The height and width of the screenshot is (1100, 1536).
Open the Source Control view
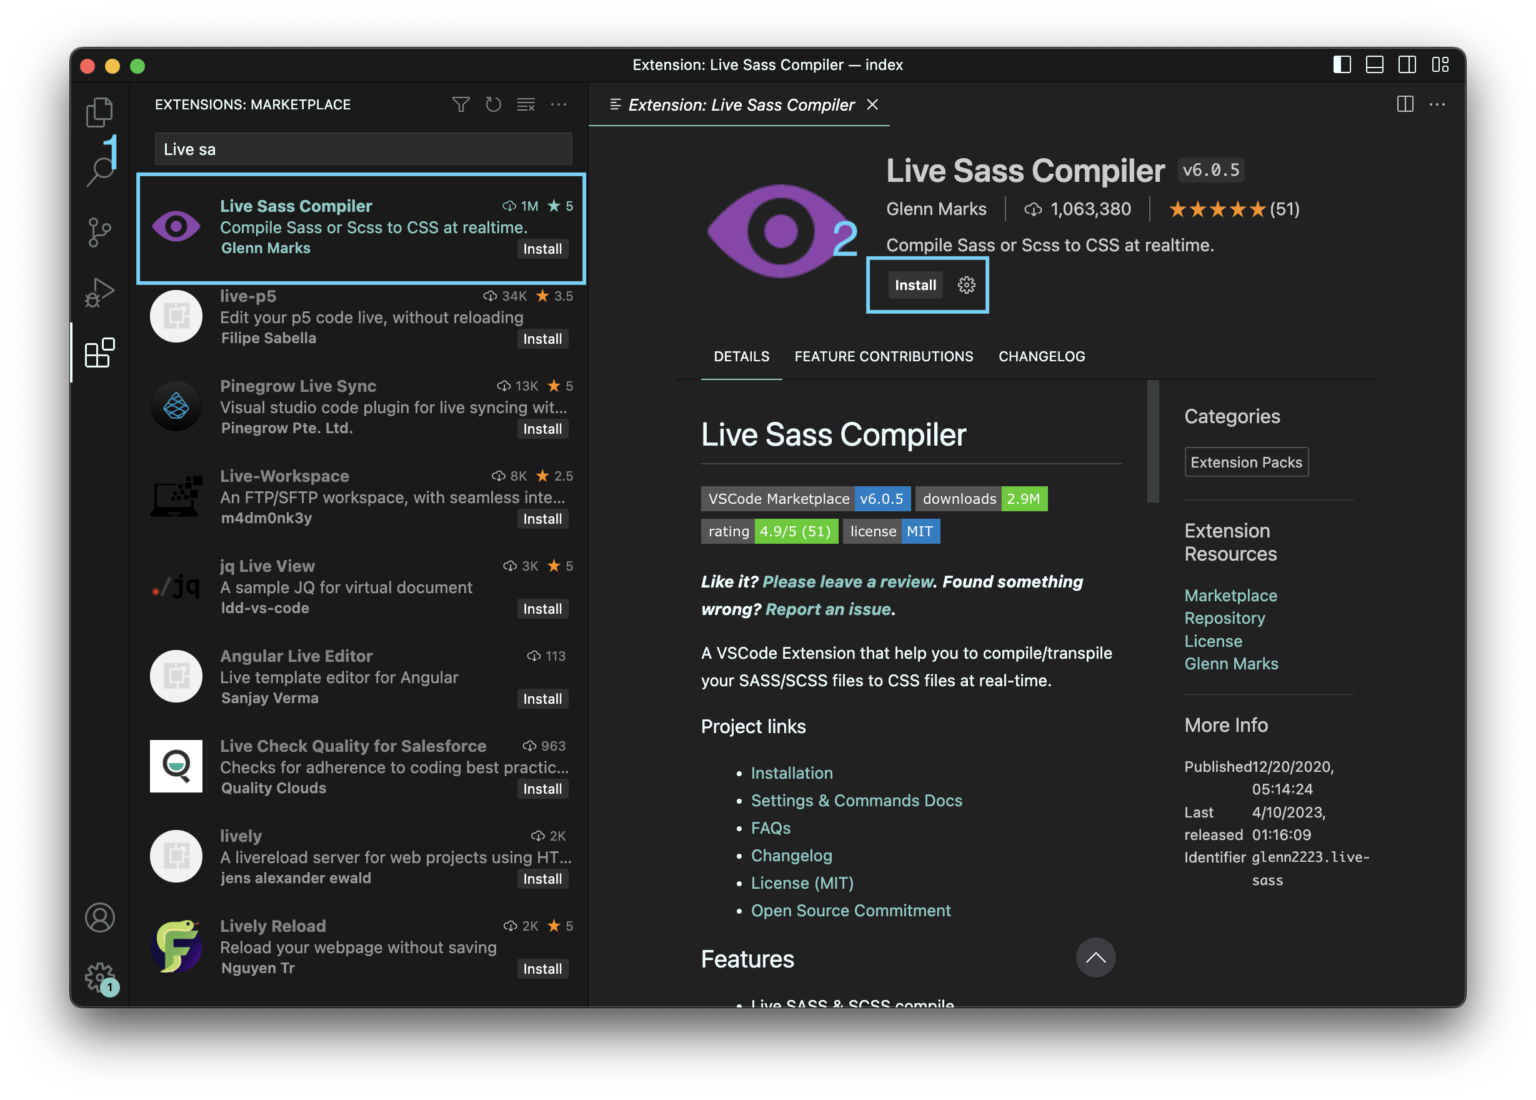pyautogui.click(x=99, y=232)
